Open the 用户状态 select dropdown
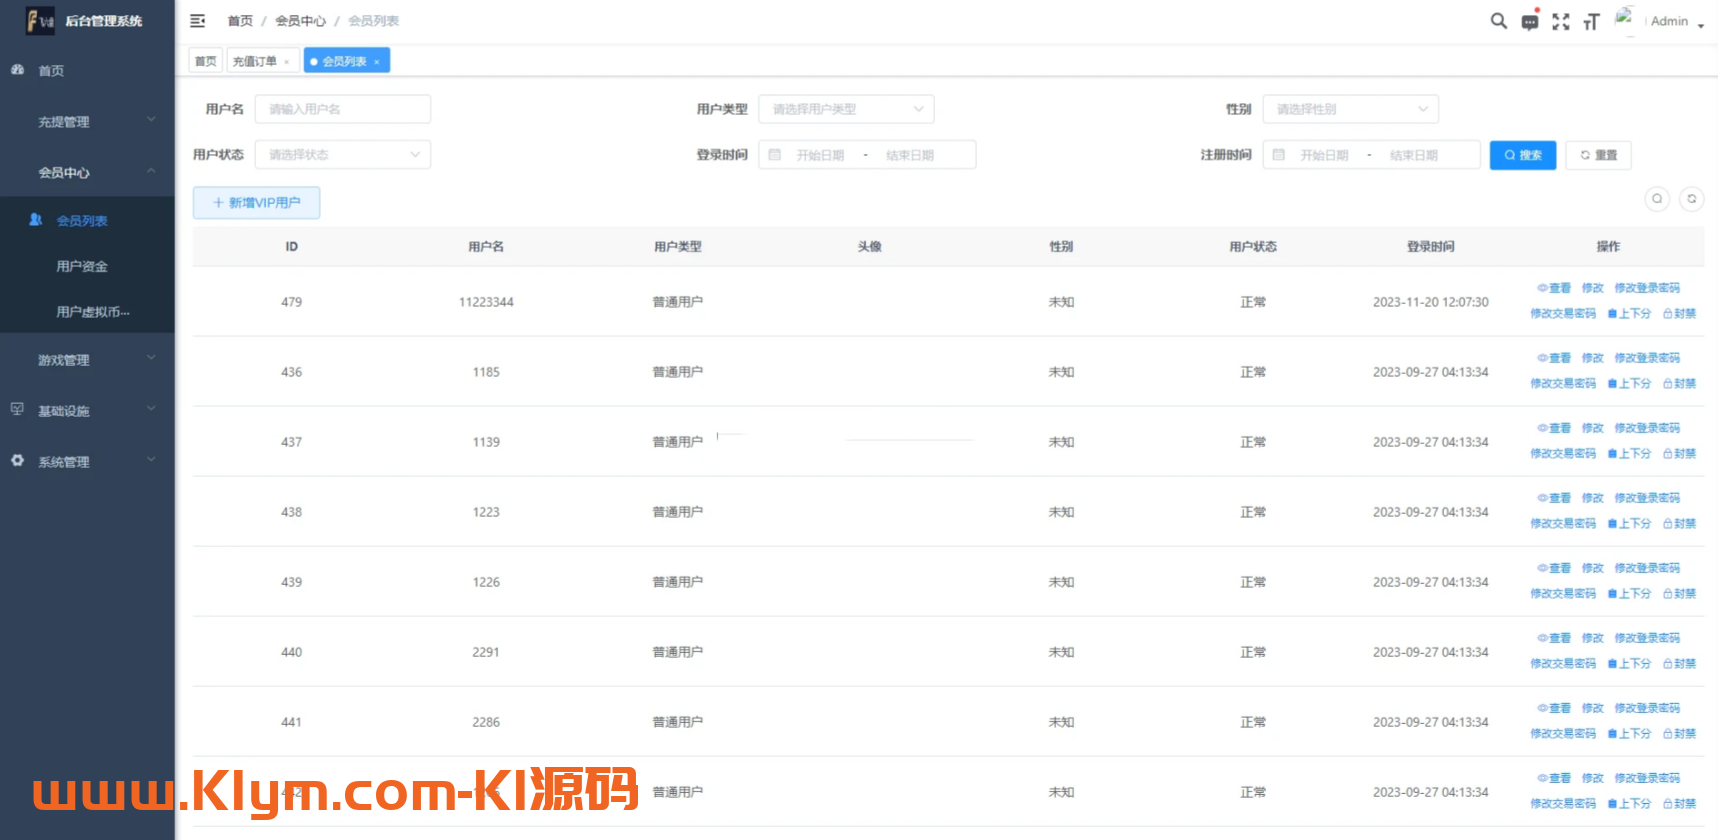 342,155
